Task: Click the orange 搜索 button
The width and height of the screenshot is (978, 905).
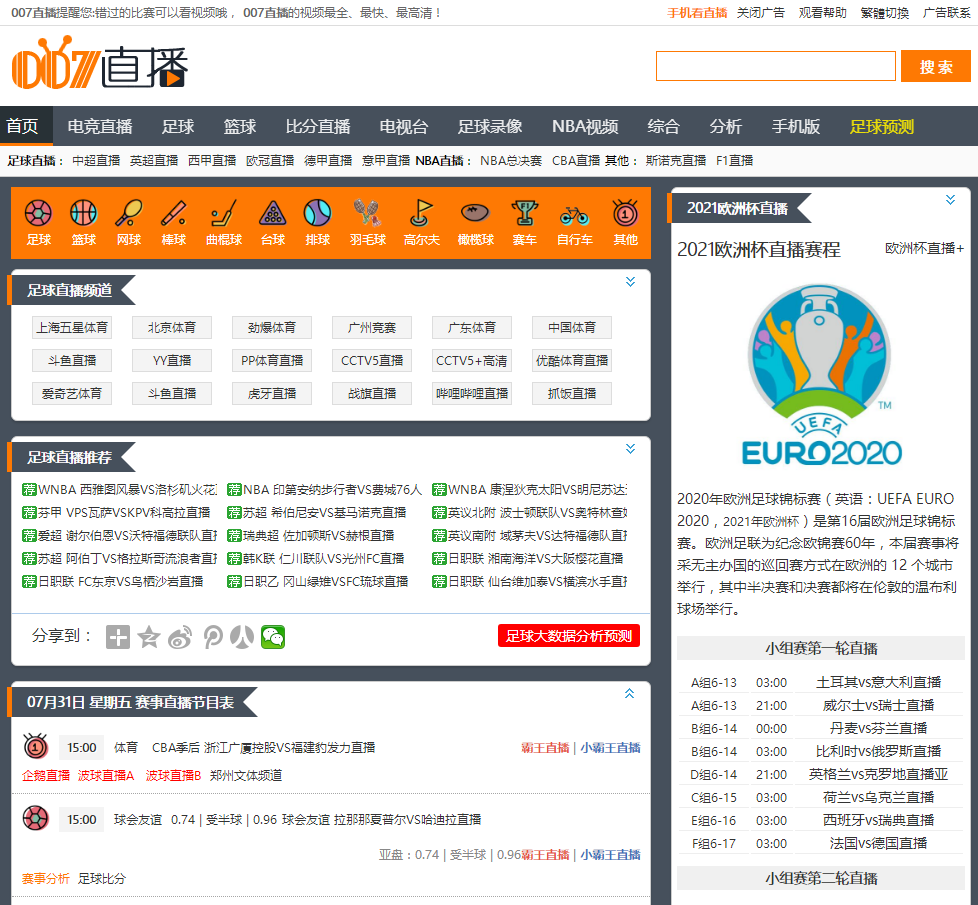Action: coord(936,66)
